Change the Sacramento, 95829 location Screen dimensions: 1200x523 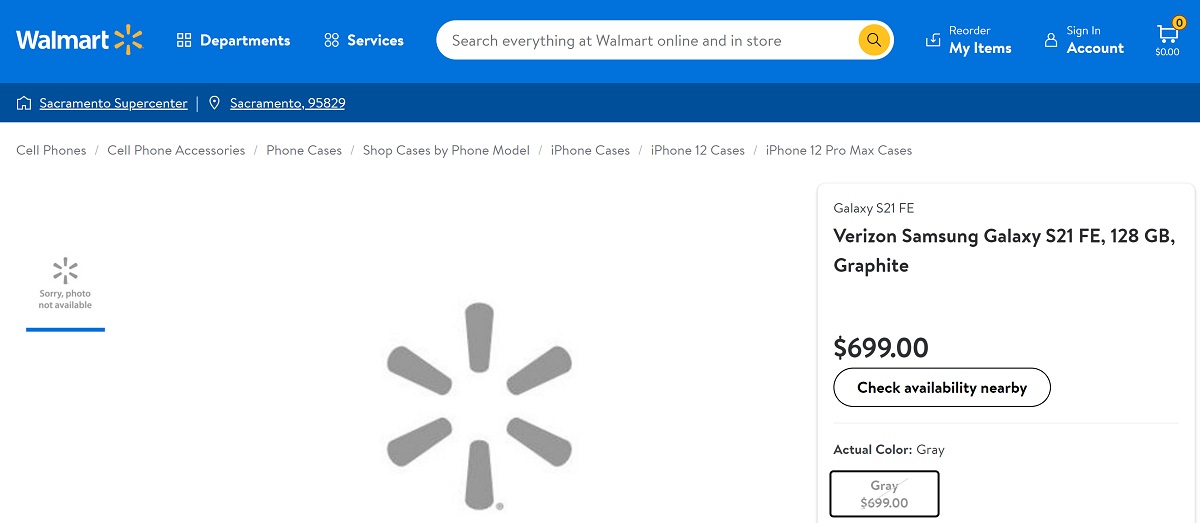click(x=287, y=103)
